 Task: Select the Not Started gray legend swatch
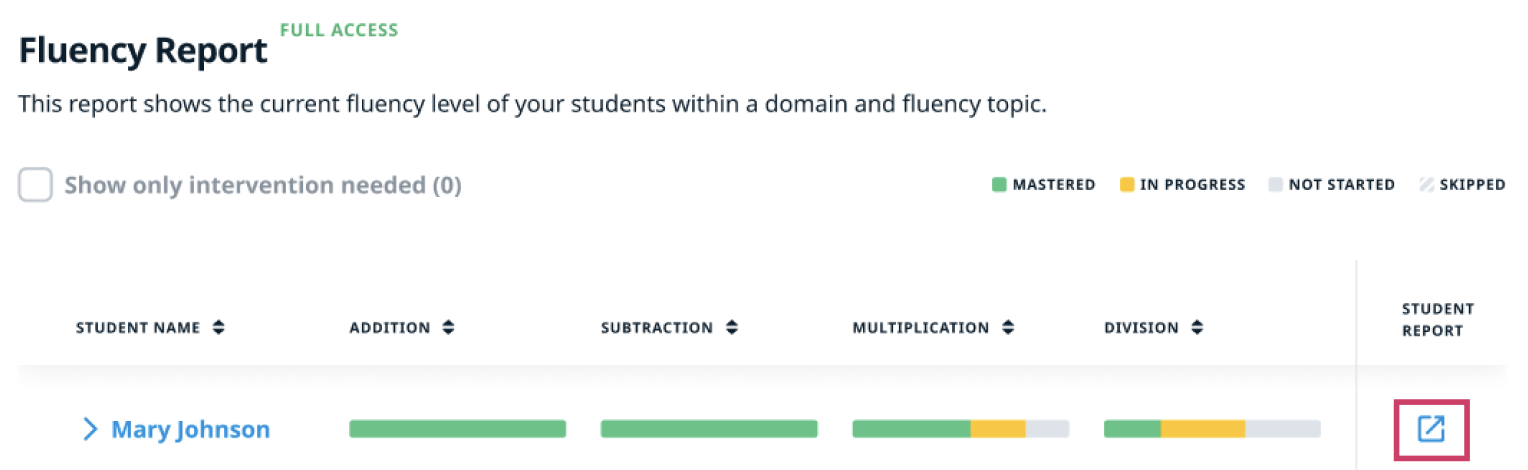1275,185
